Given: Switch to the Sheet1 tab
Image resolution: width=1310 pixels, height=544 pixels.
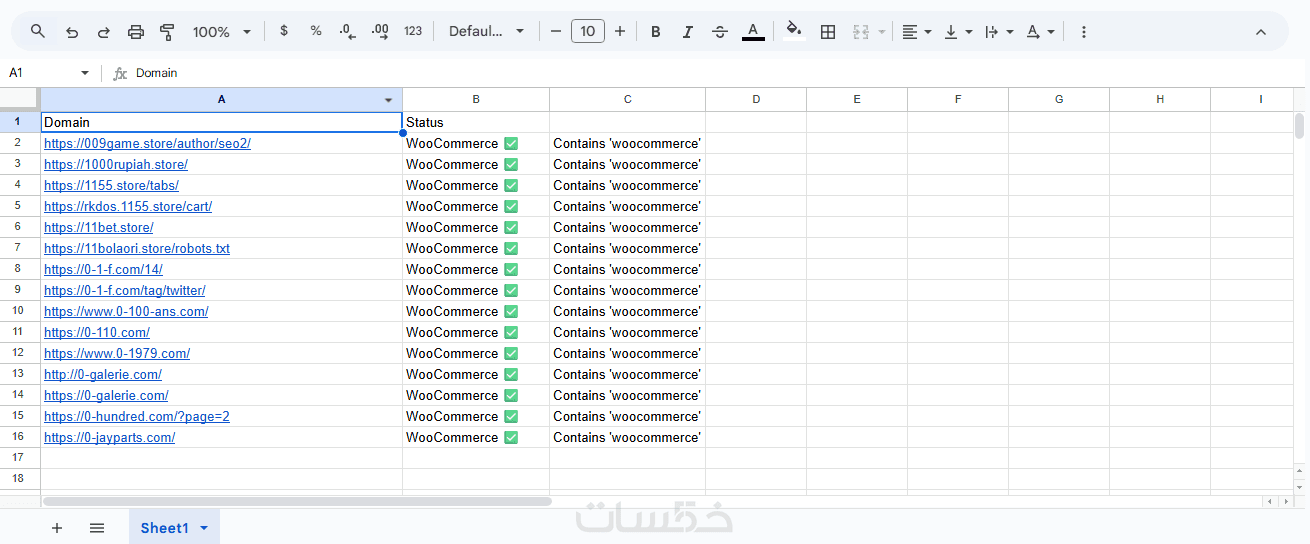Looking at the screenshot, I should pyautogui.click(x=164, y=528).
